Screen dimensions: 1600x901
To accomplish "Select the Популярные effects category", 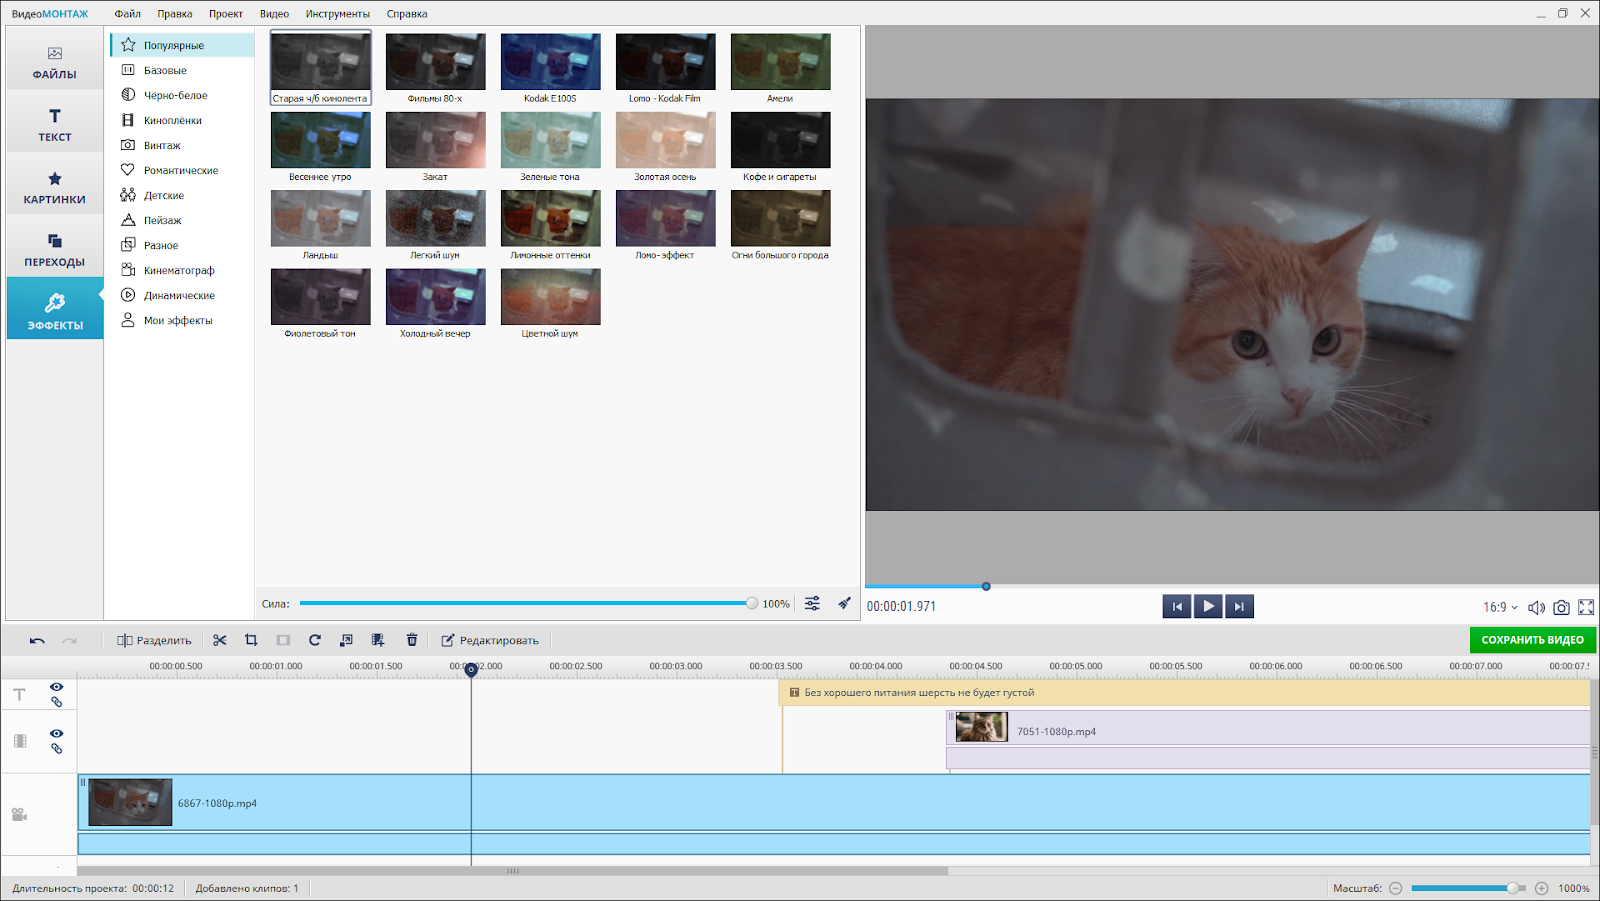I will click(x=182, y=45).
